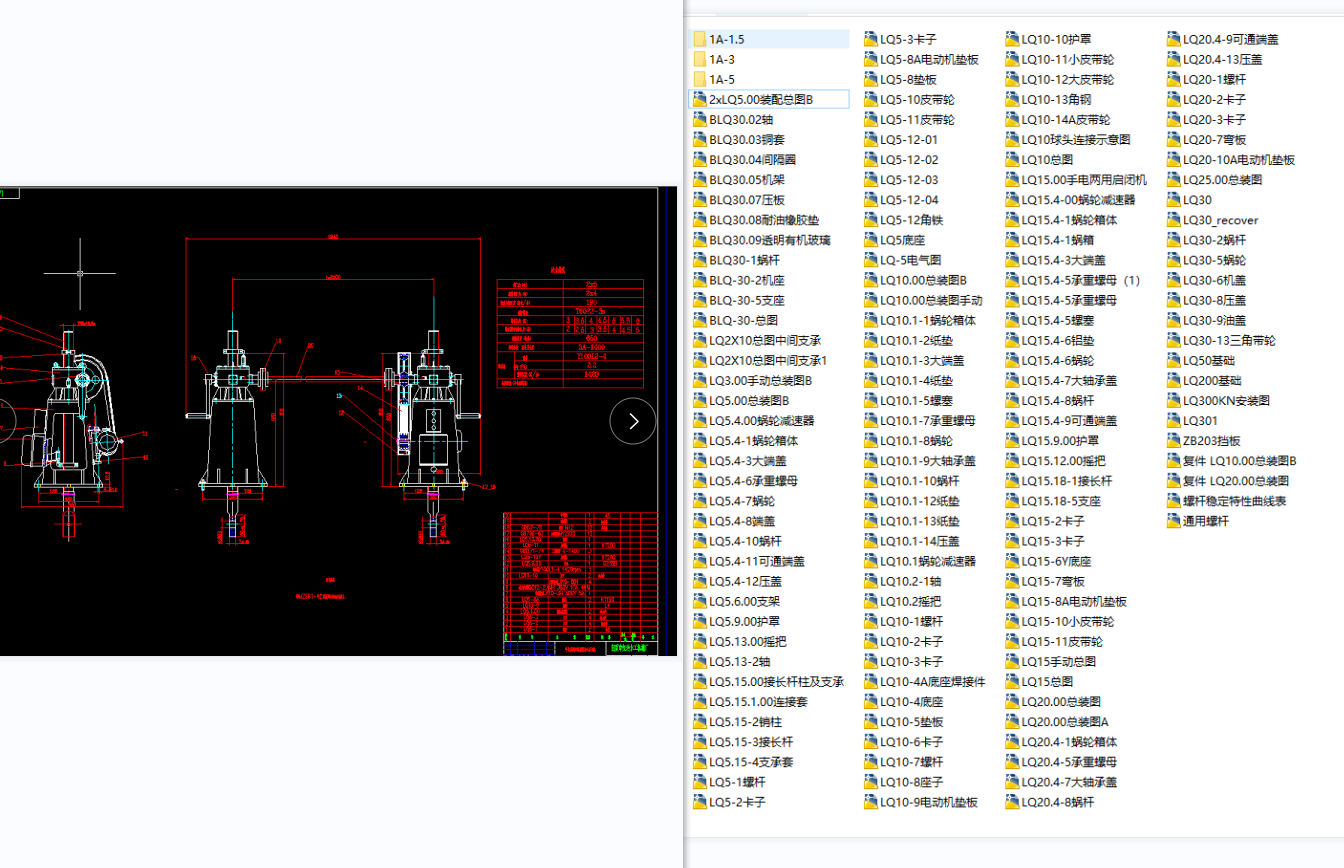Image resolution: width=1344 pixels, height=868 pixels.
Task: Click the file icon of LQ10-10护罩
Action: coord(1013,39)
